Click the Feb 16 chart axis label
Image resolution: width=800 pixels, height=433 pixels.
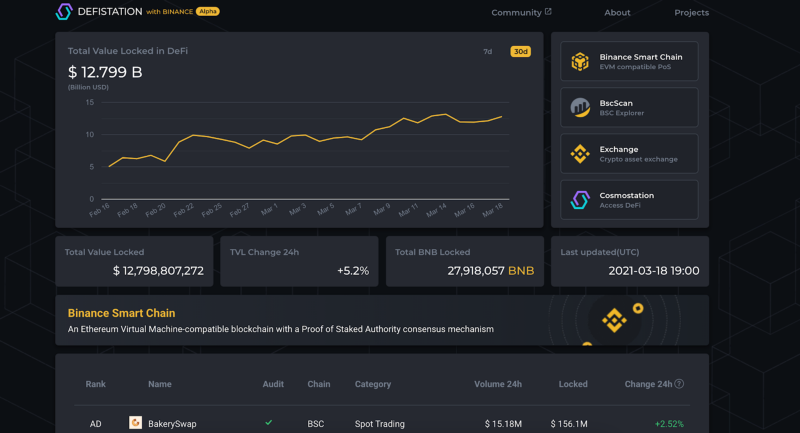click(99, 210)
